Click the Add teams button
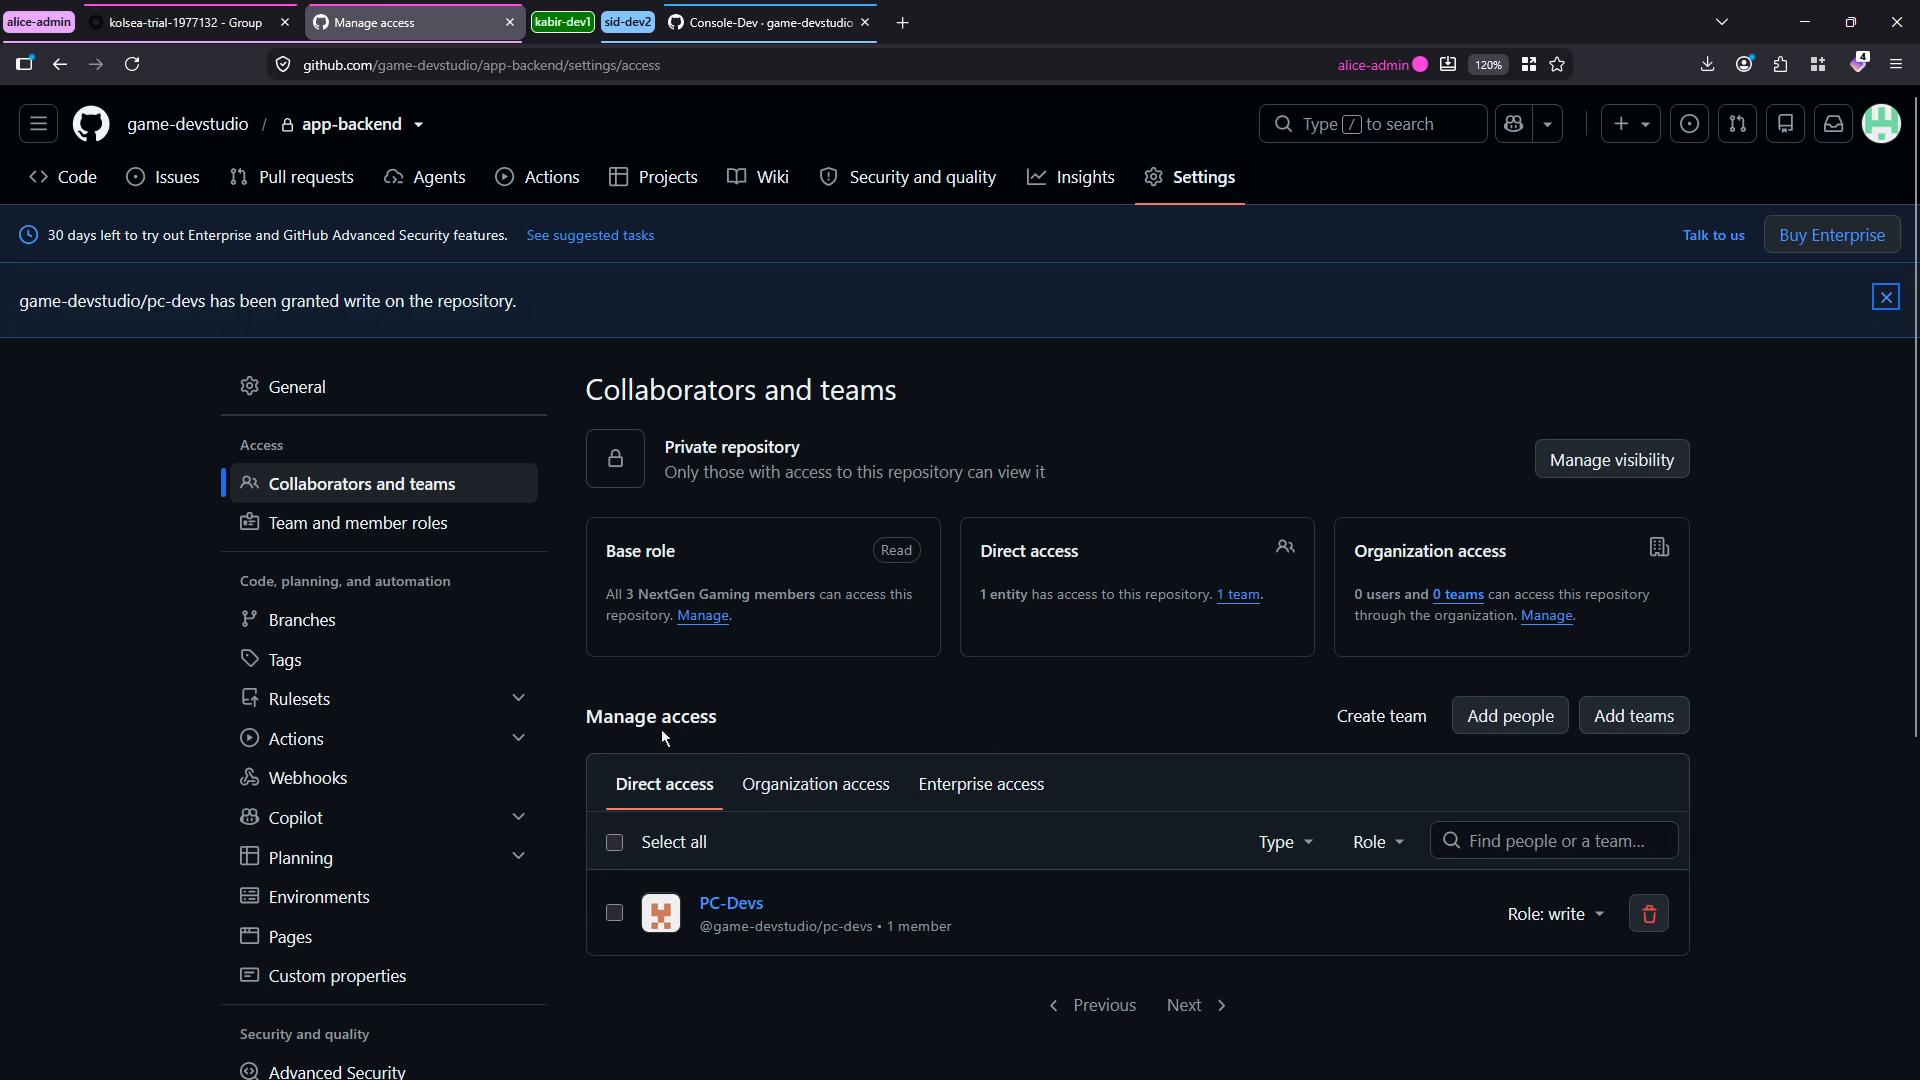Image resolution: width=1920 pixels, height=1080 pixels. point(1633,716)
